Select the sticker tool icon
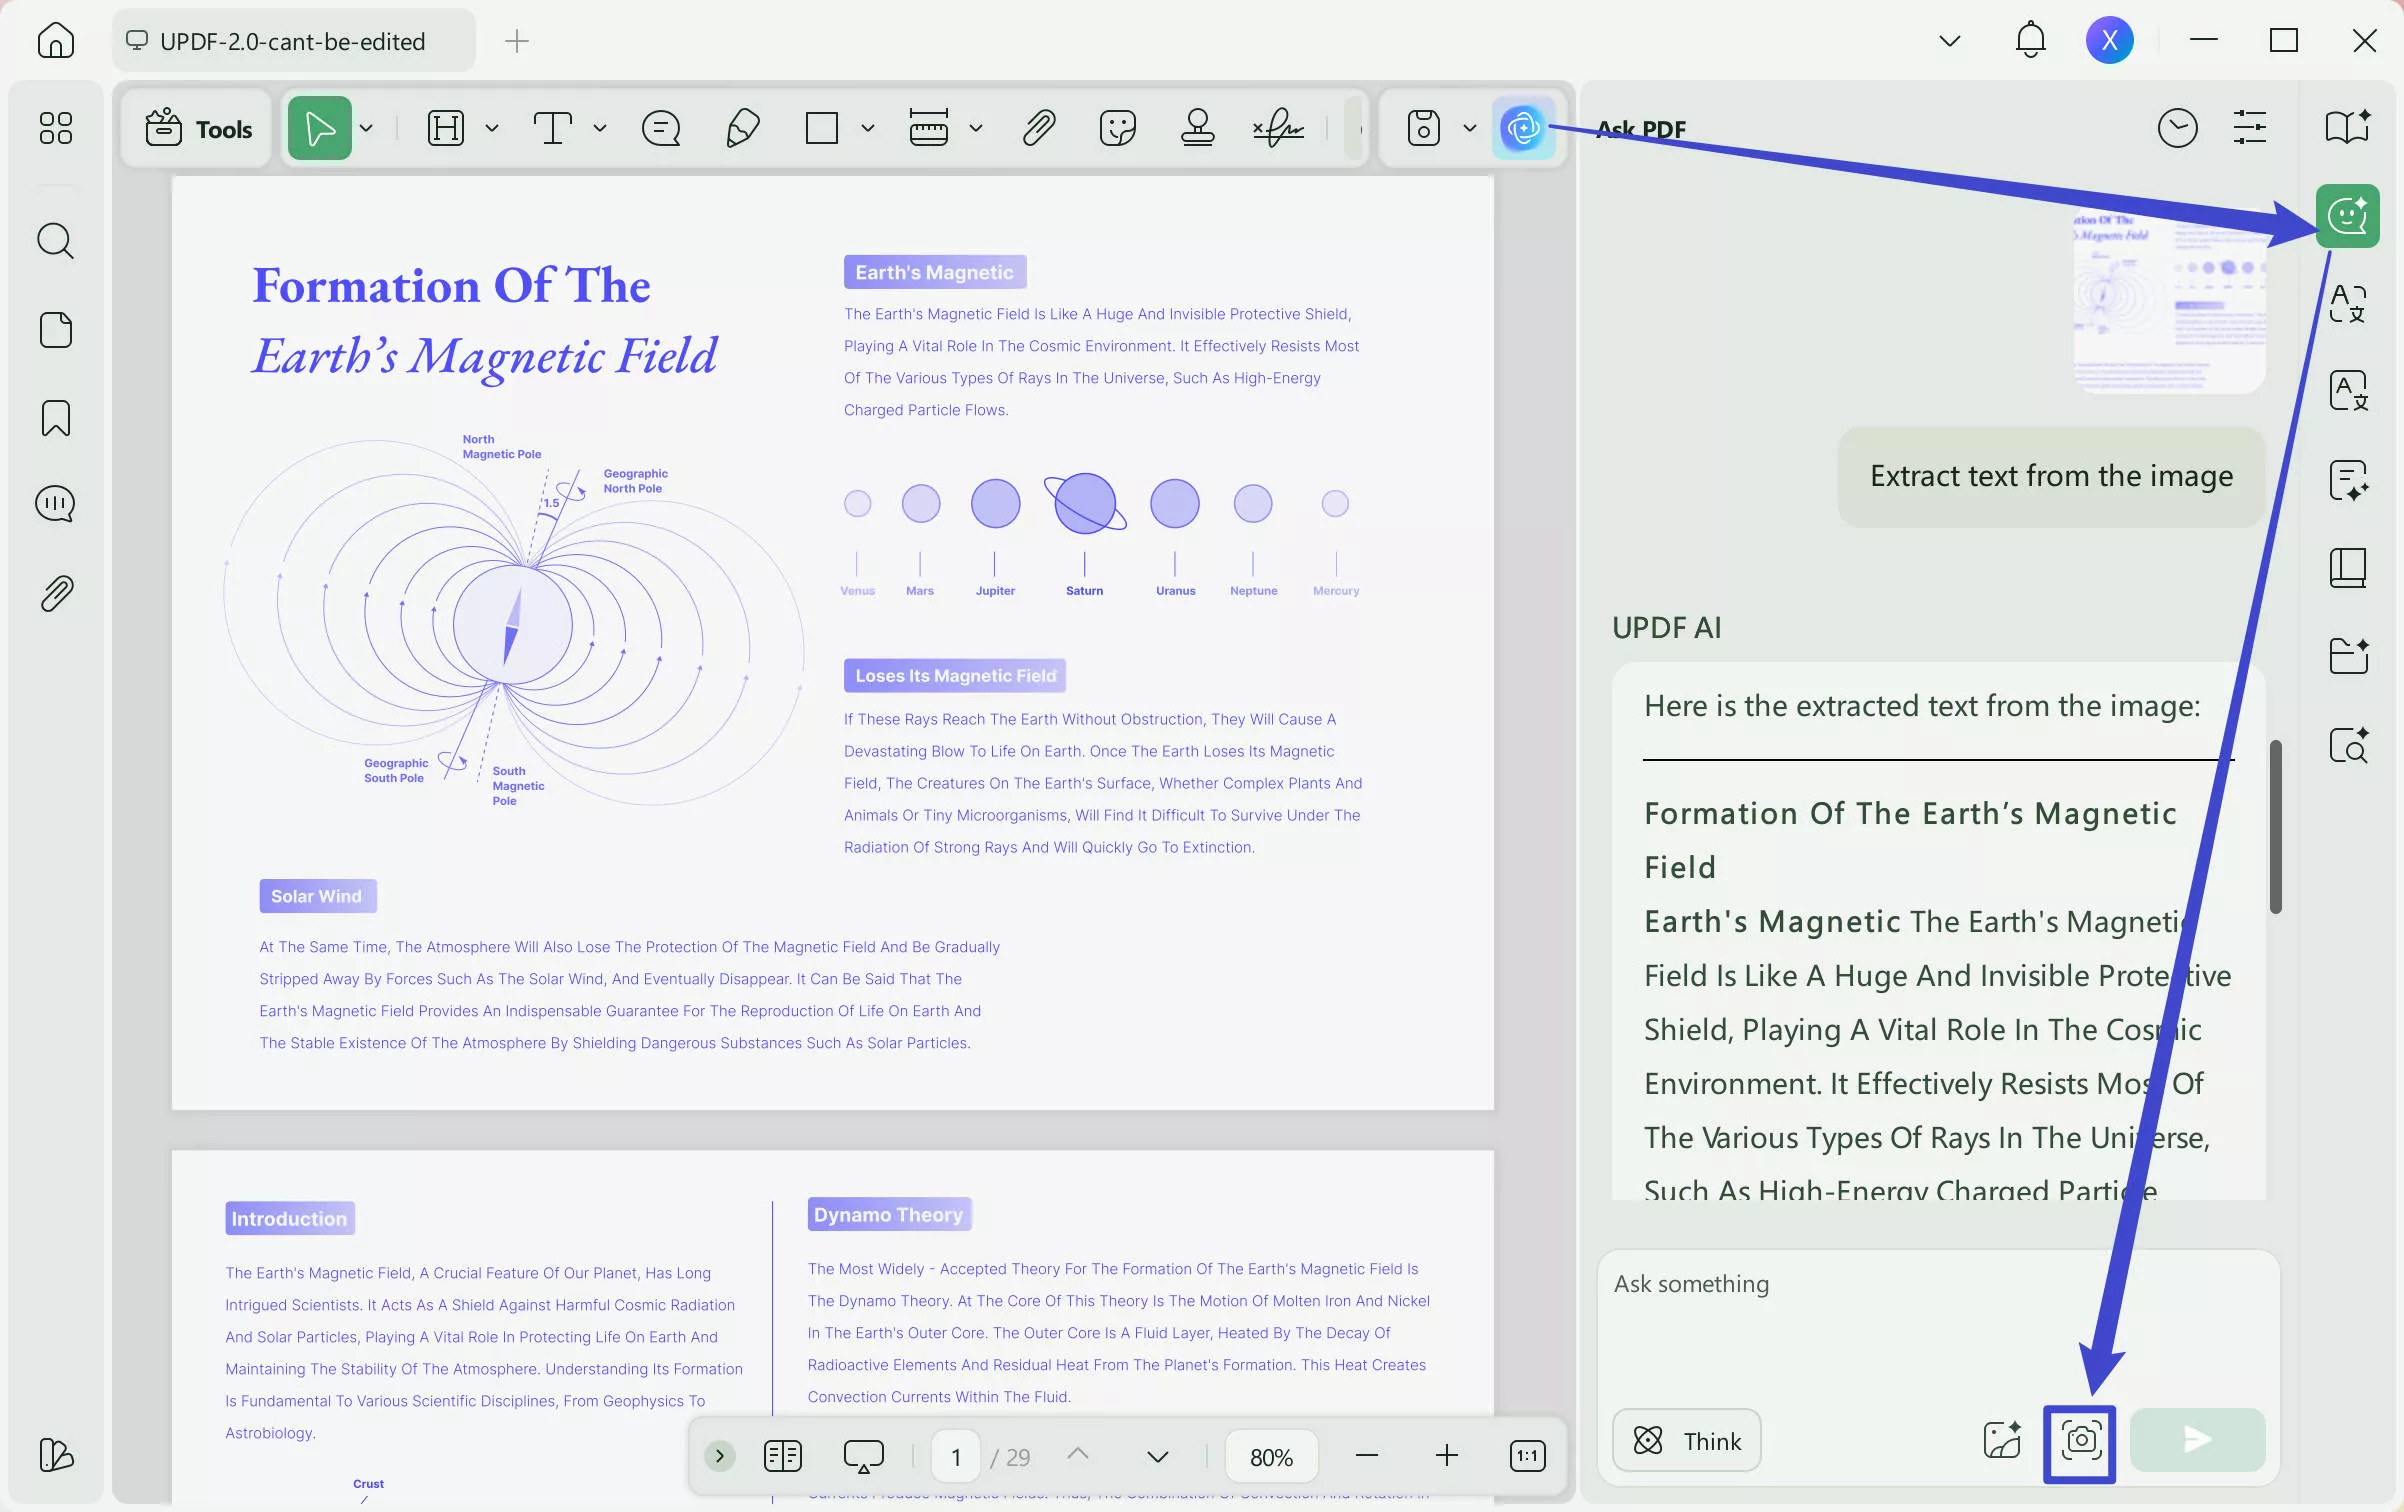 (x=1117, y=128)
